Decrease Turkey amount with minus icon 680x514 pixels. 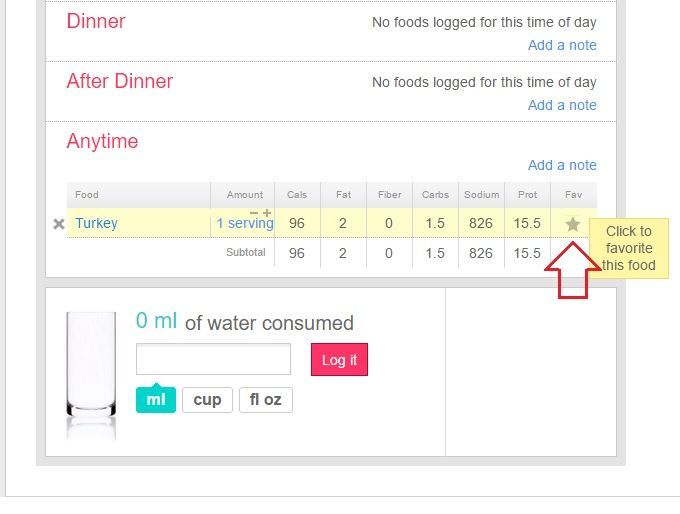(254, 212)
